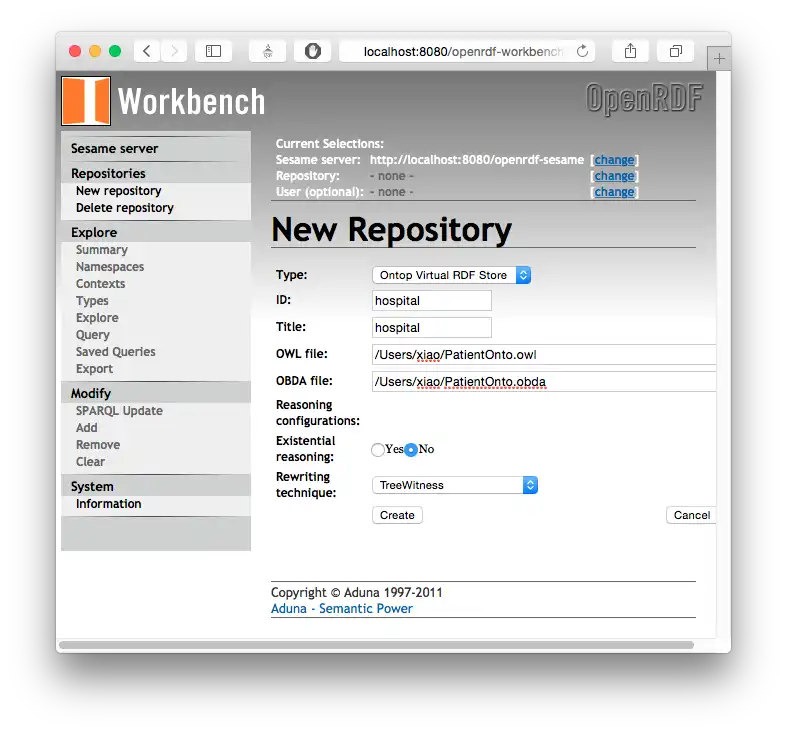The image size is (787, 733).
Task: Click the horizontal scrollbar at page bottom
Action: click(x=376, y=645)
